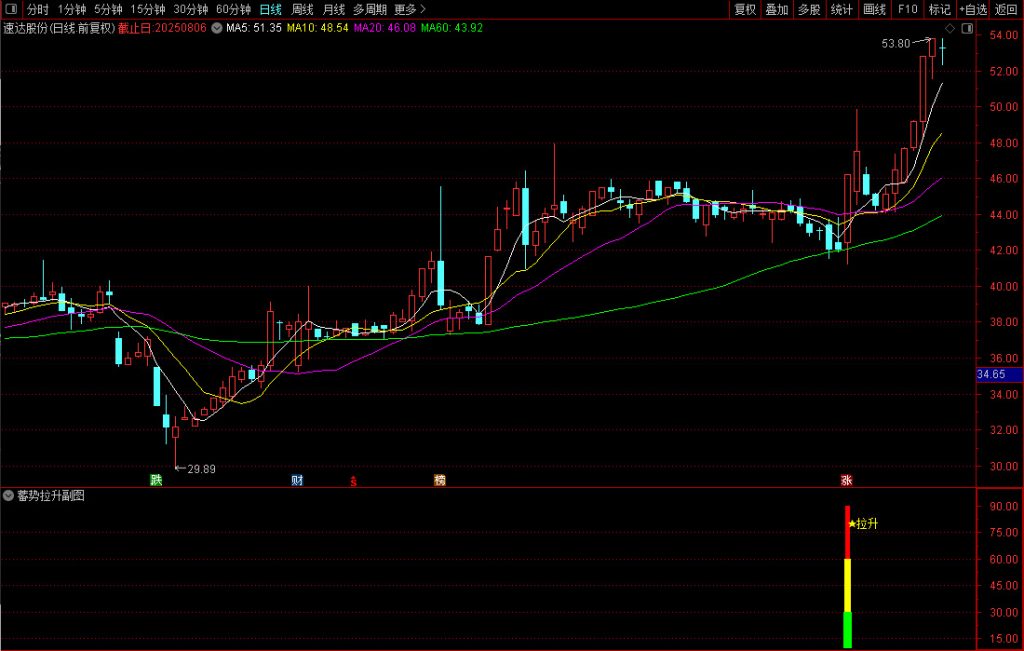
Task: Switch to the 周线 weekly period tab
Action: tap(302, 9)
